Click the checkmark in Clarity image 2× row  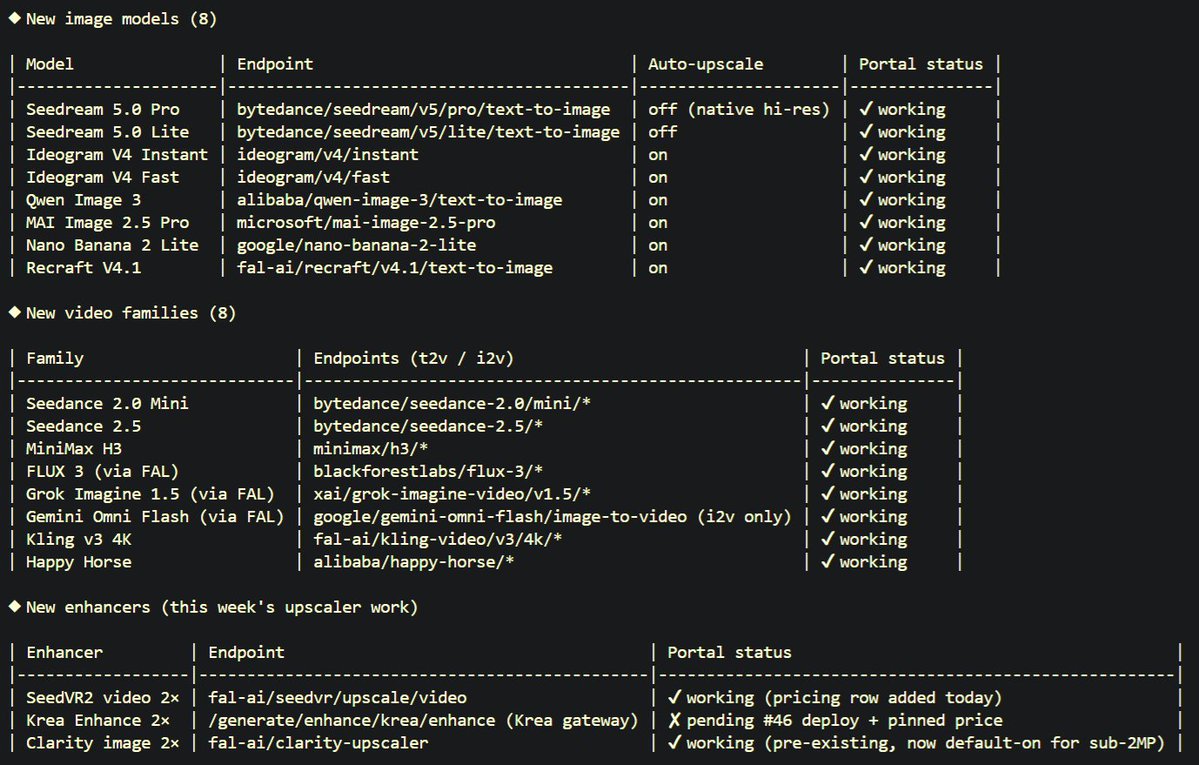(674, 742)
